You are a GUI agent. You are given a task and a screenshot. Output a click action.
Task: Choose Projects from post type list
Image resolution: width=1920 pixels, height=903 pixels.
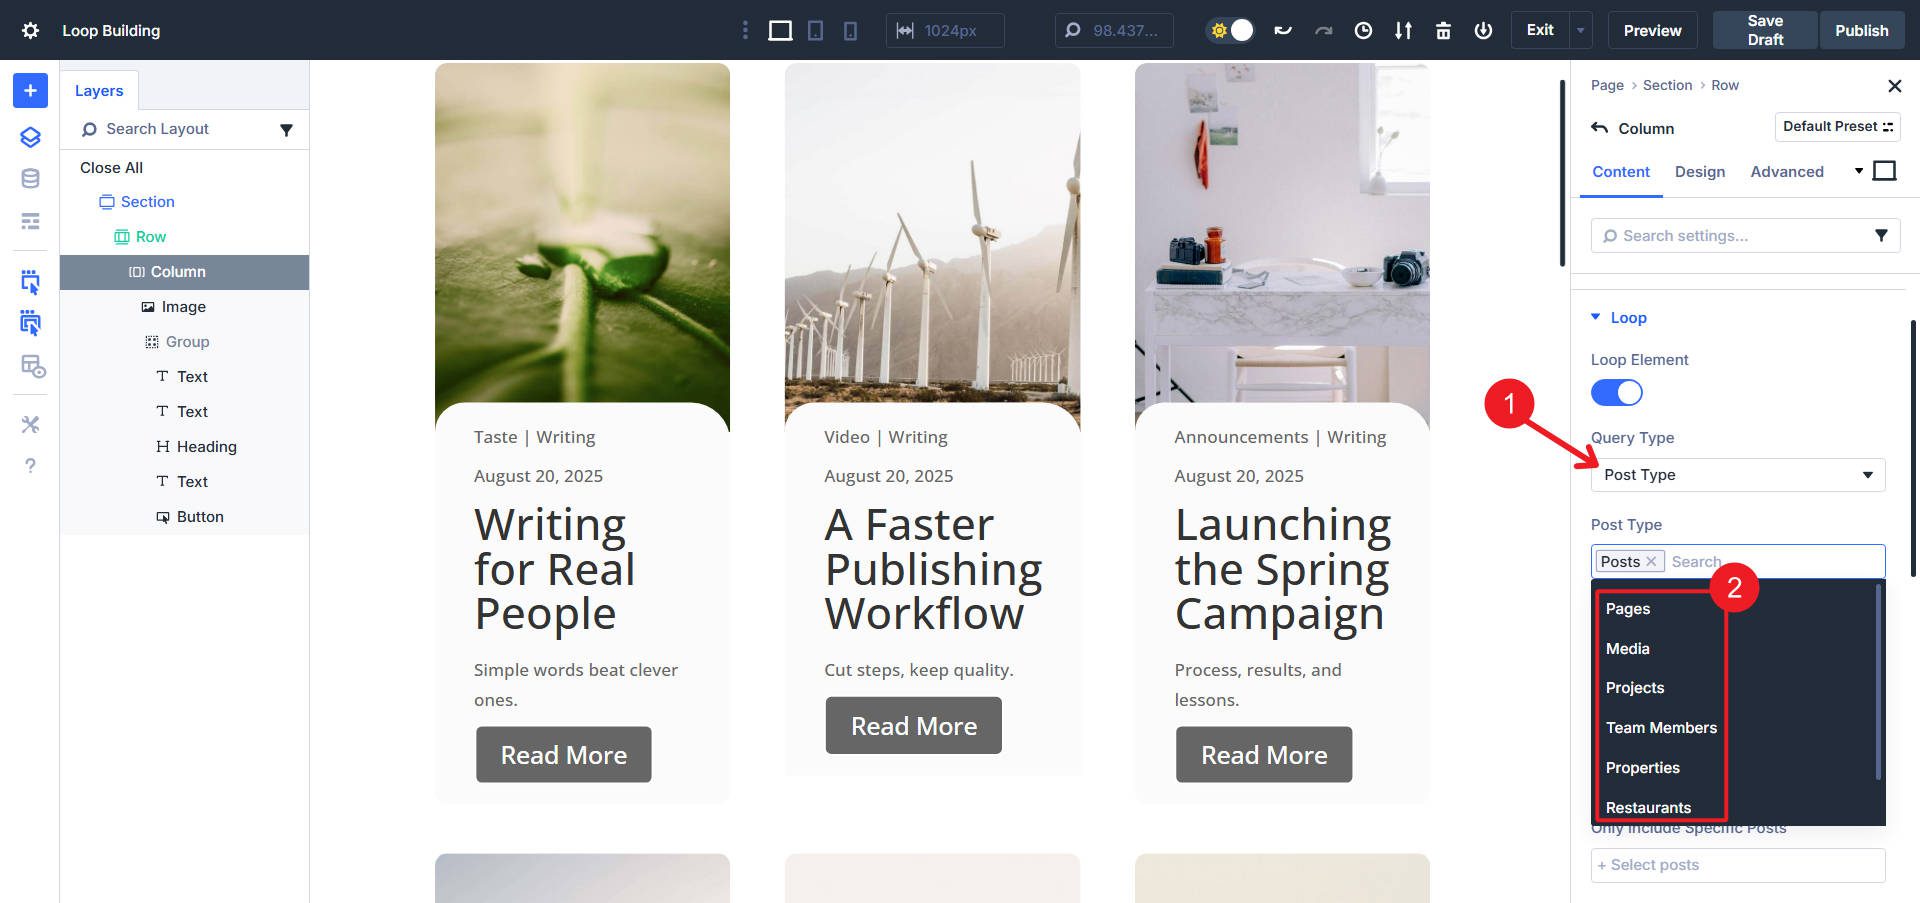(1635, 688)
